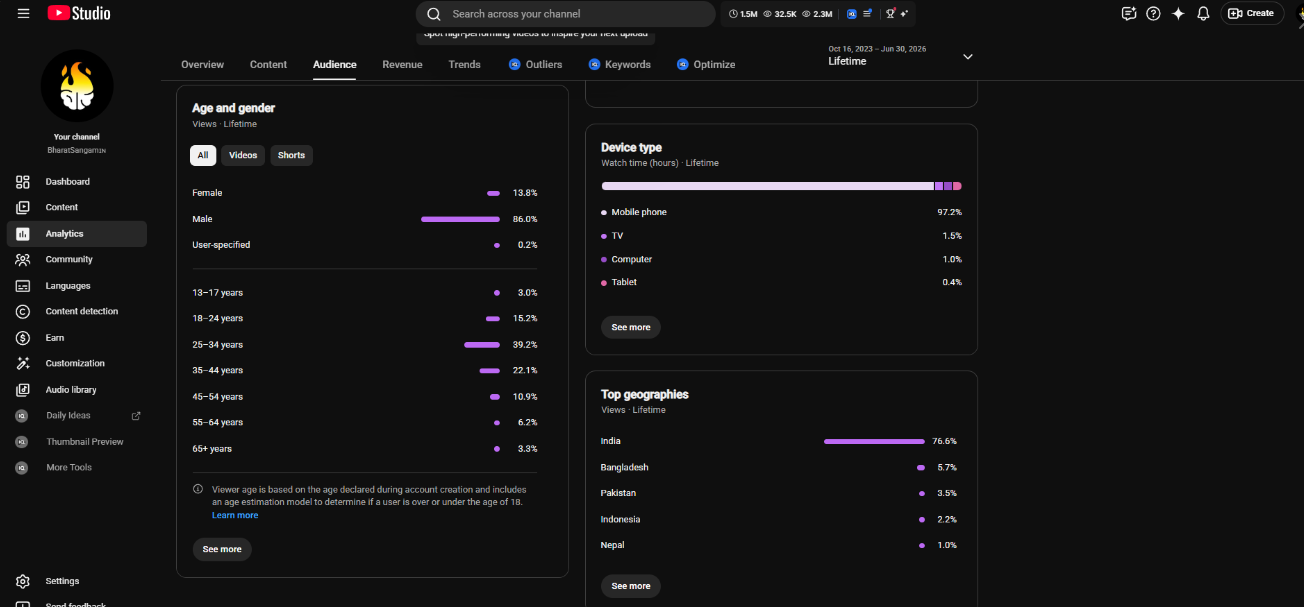Open the feedback chat bubble icon
This screenshot has width=1304, height=607.
1129,14
